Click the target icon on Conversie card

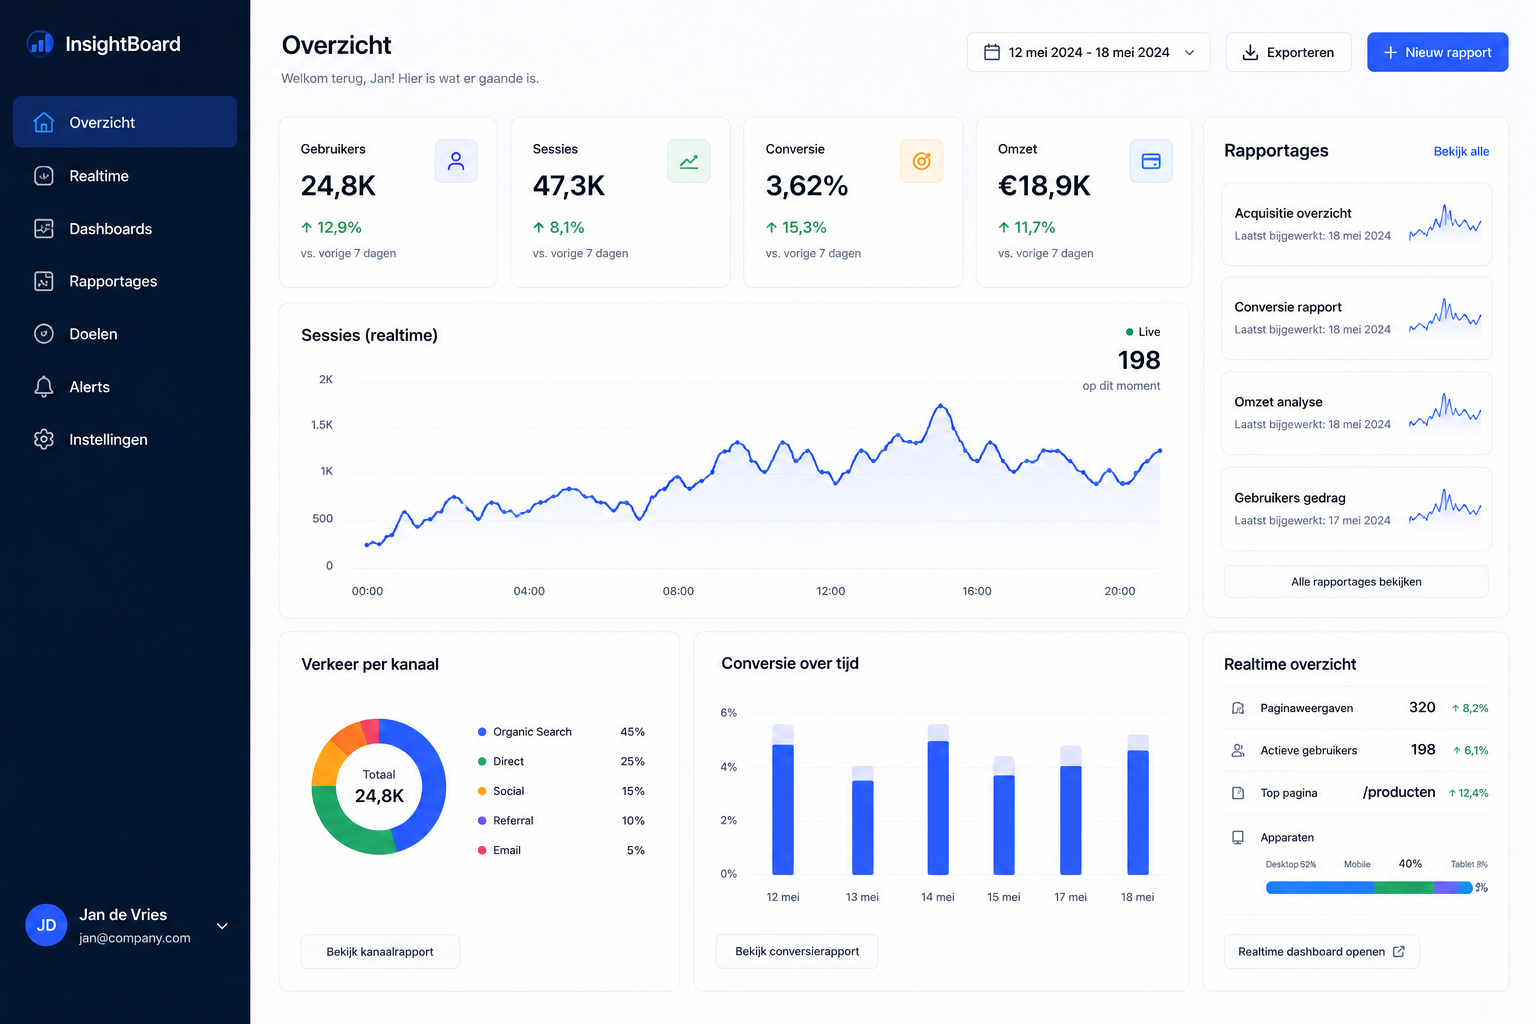click(922, 161)
